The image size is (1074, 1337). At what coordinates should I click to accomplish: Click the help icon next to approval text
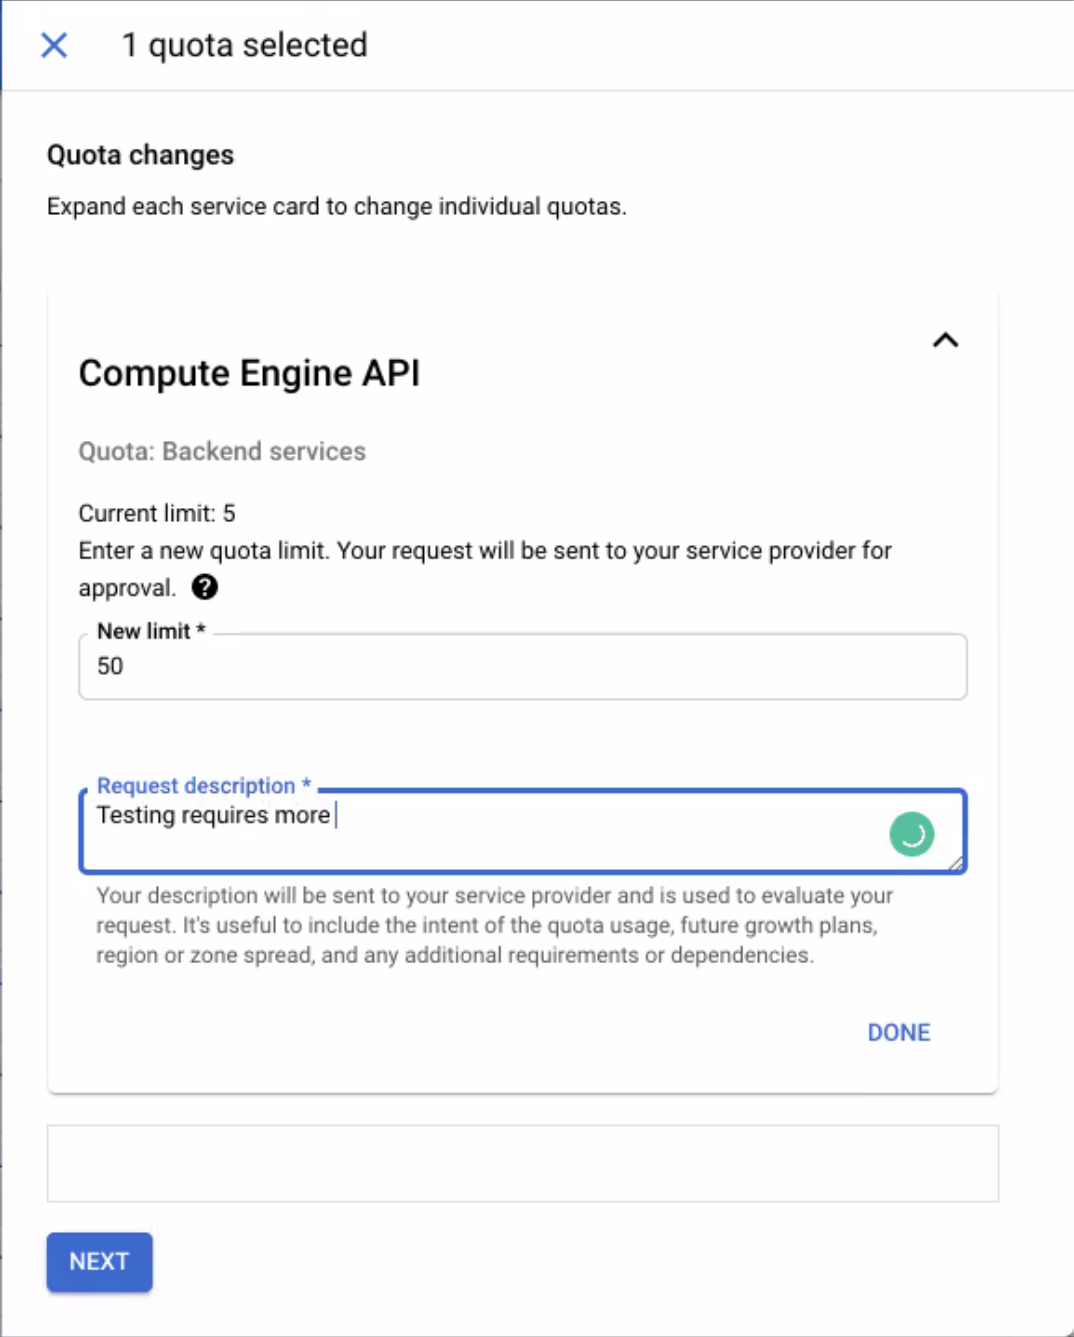(204, 587)
